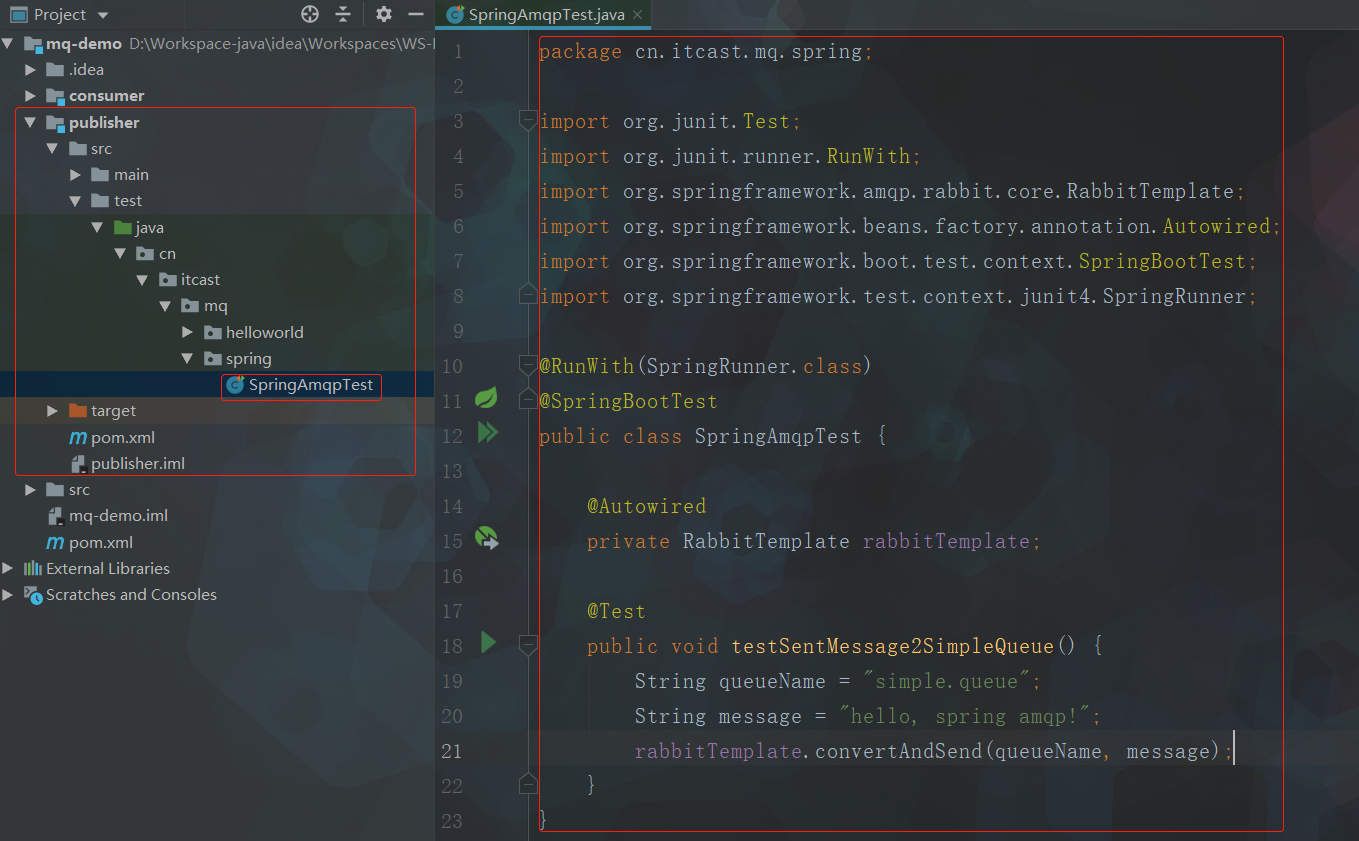The height and width of the screenshot is (841, 1359).
Task: Close the SpringAmqpTest.java tab
Action: pyautogui.click(x=635, y=15)
